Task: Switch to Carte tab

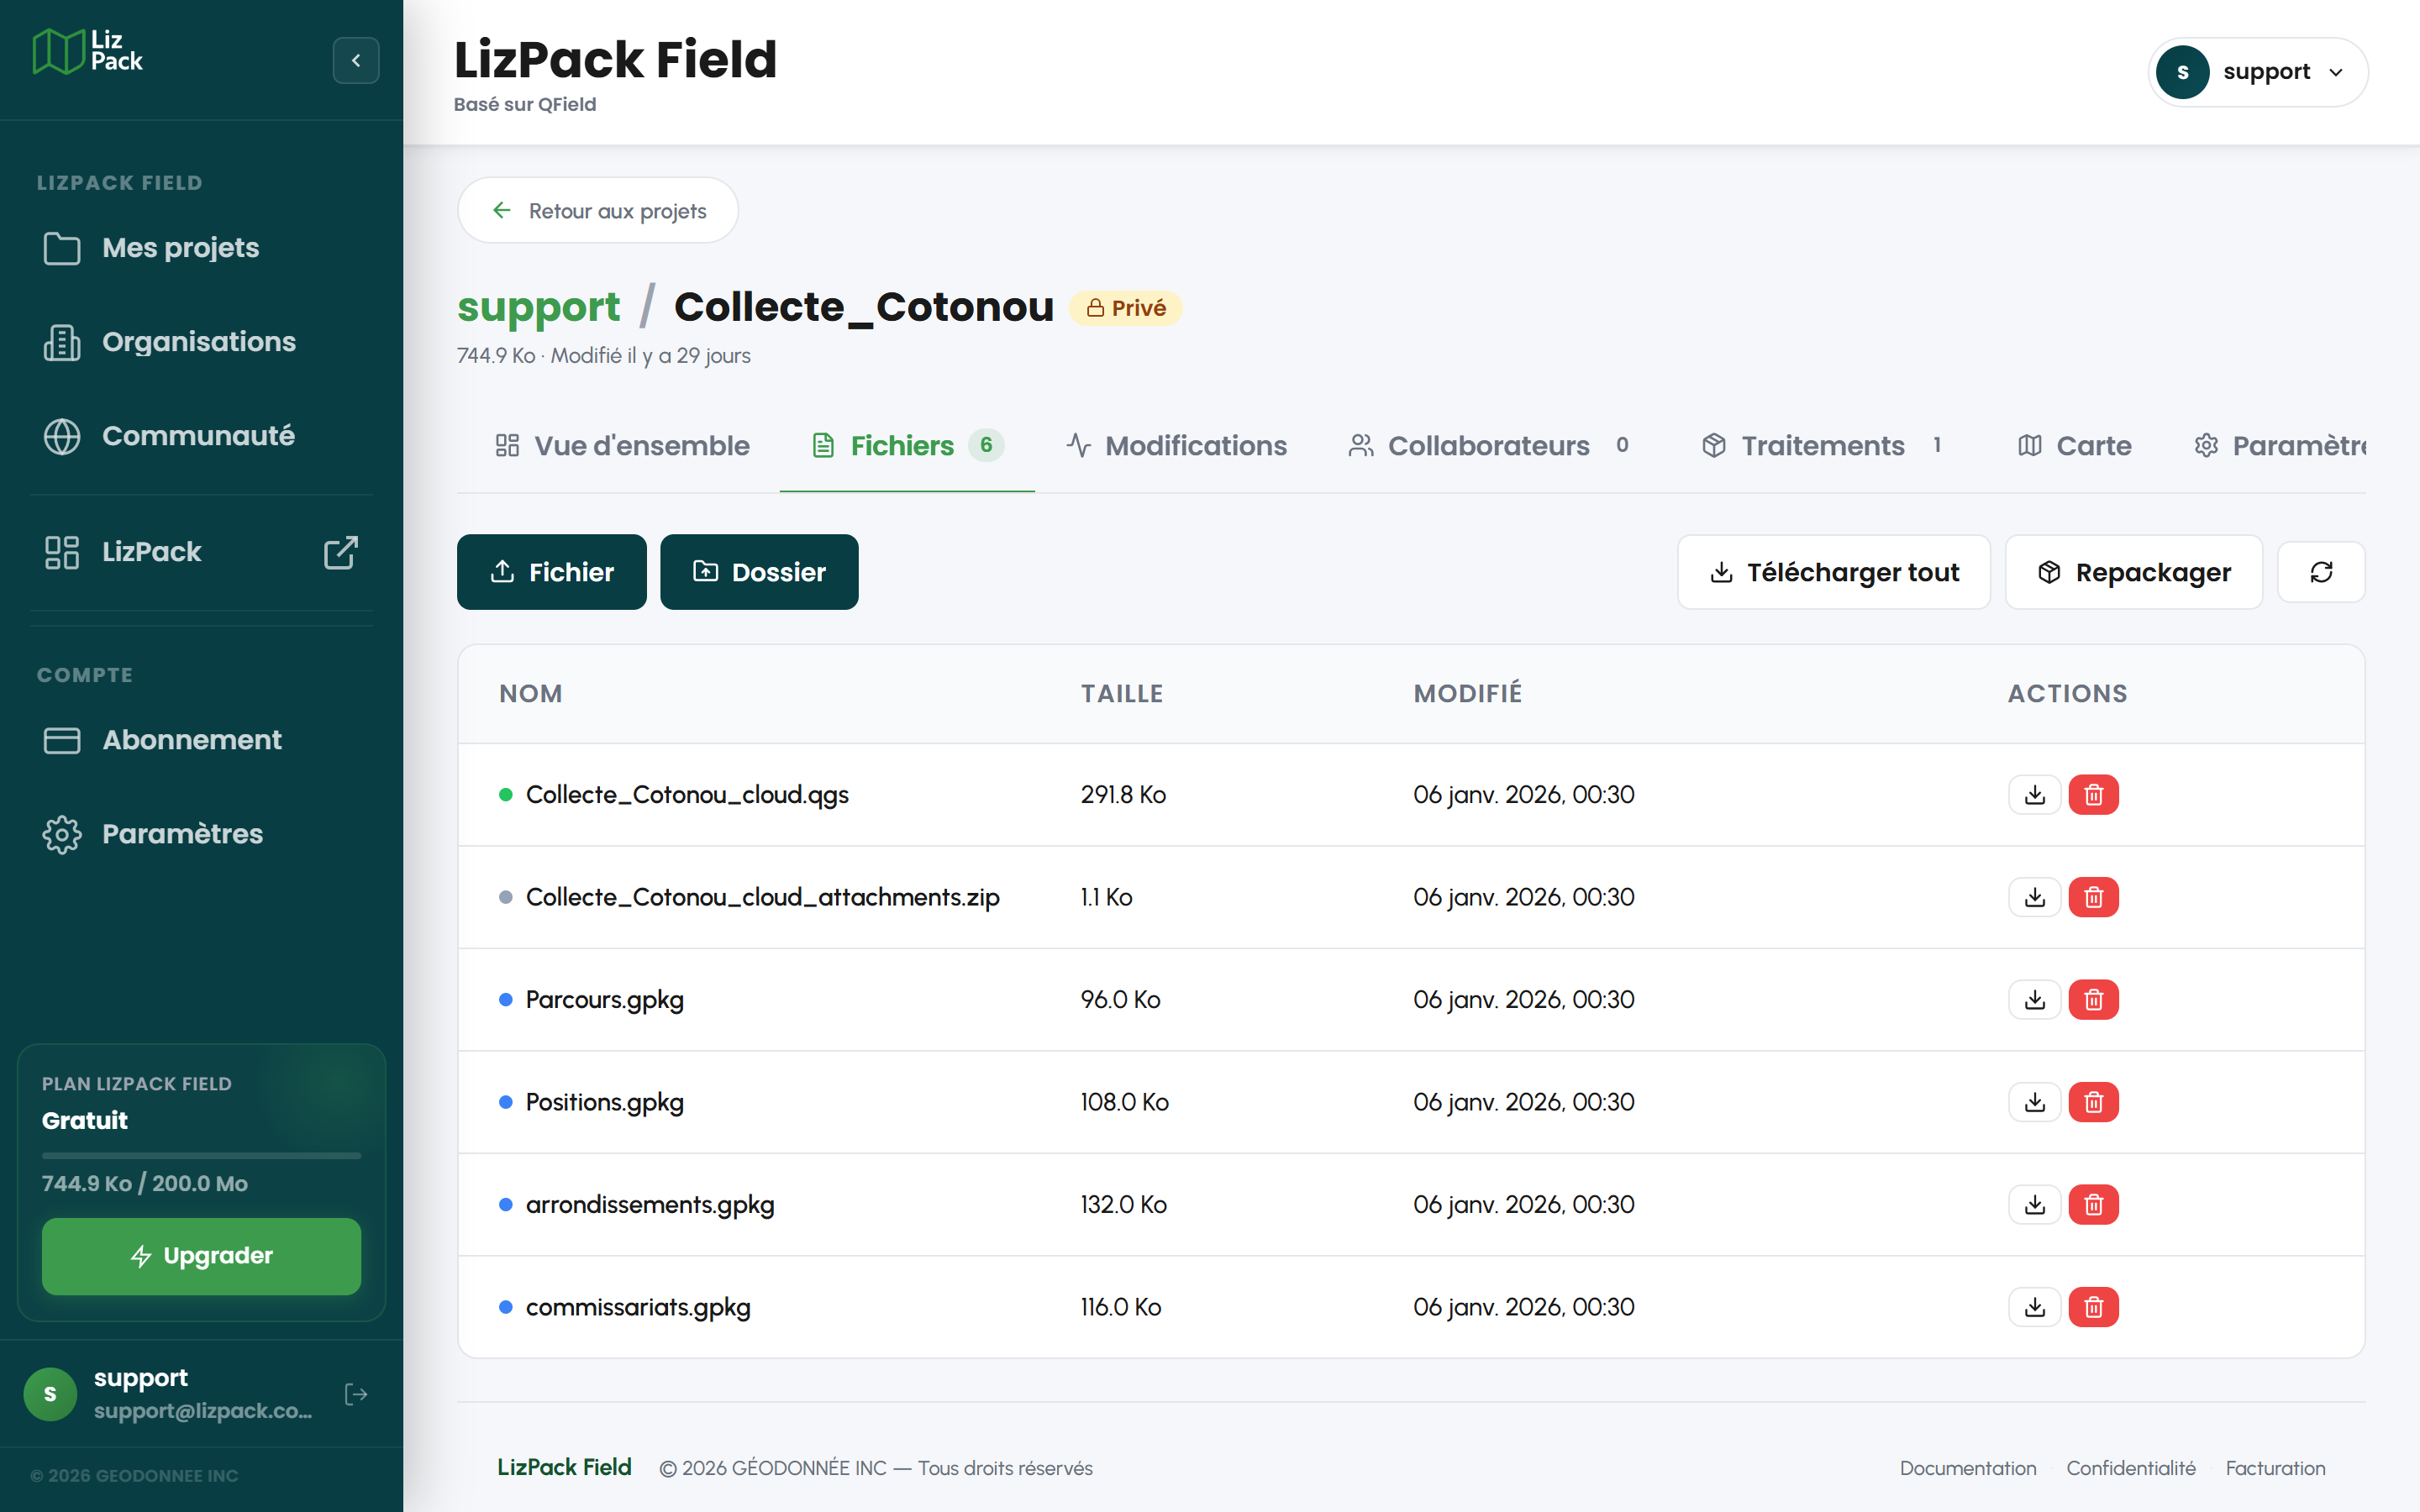Action: pyautogui.click(x=2074, y=446)
